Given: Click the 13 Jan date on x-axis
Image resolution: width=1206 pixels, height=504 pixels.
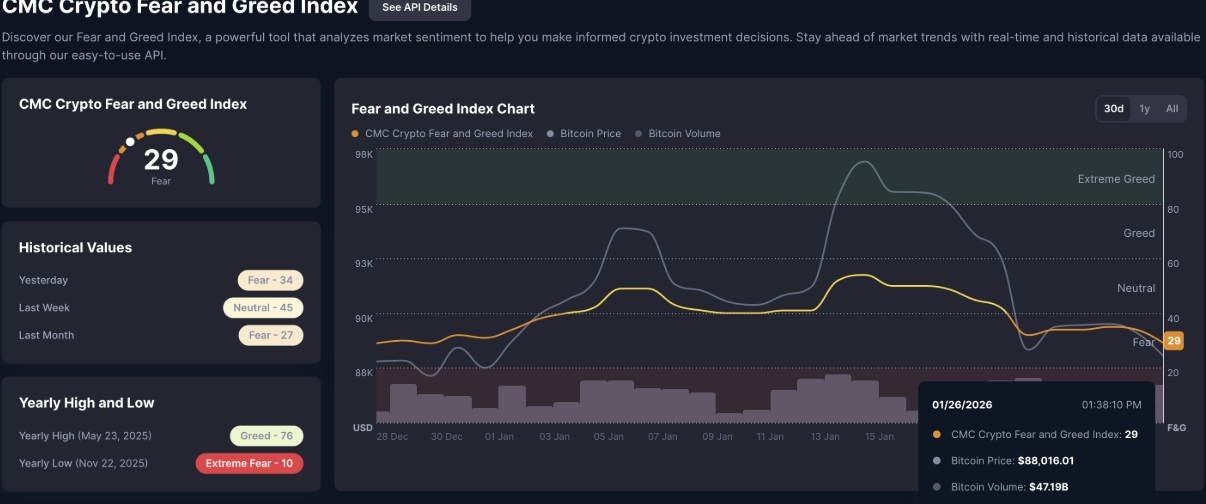Looking at the screenshot, I should pos(824,437).
